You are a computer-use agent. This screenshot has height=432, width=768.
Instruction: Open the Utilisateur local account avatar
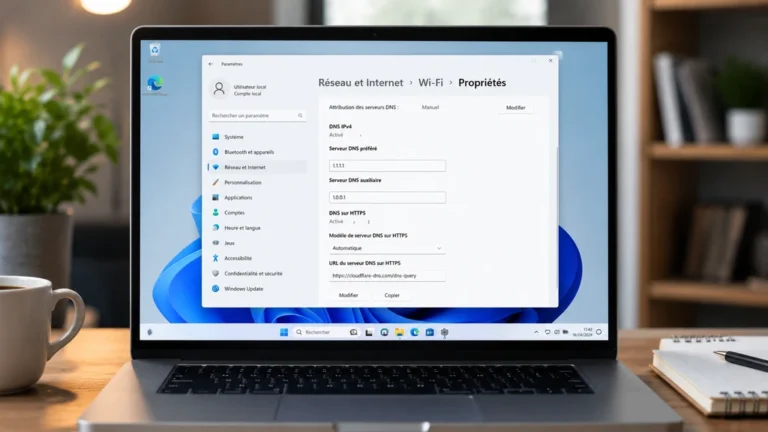pos(219,89)
